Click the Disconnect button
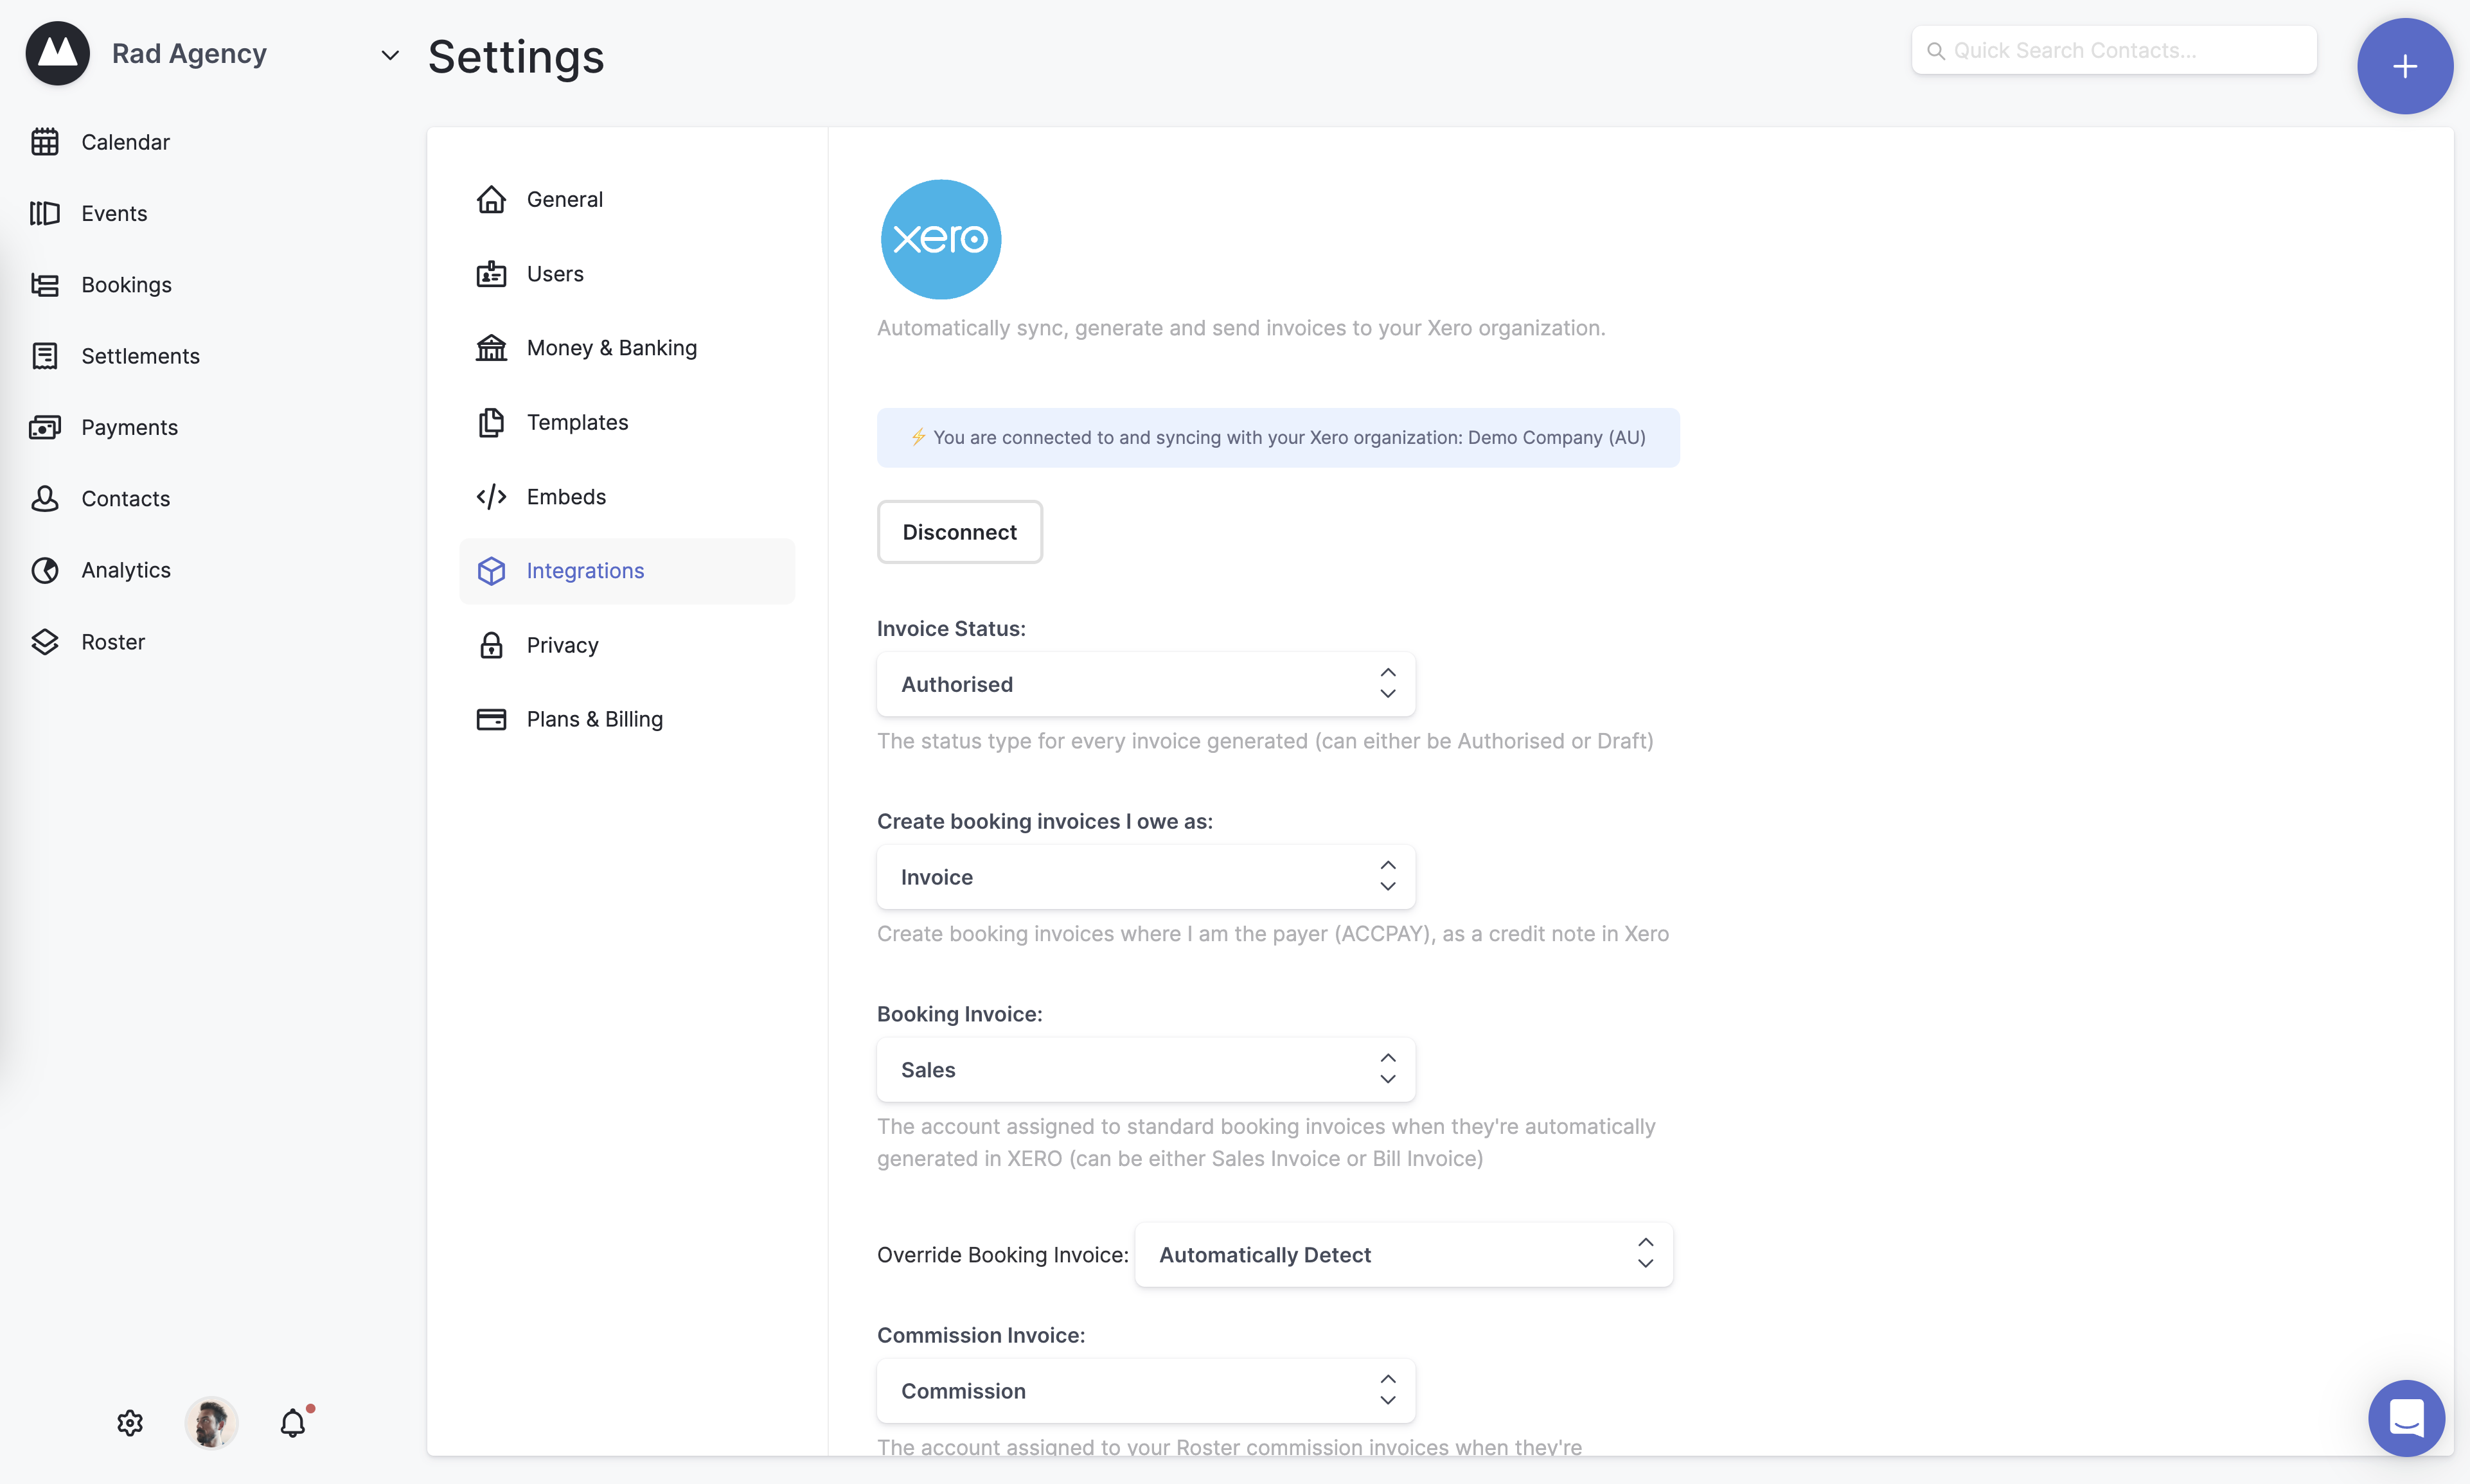The height and width of the screenshot is (1484, 2470). tap(959, 532)
